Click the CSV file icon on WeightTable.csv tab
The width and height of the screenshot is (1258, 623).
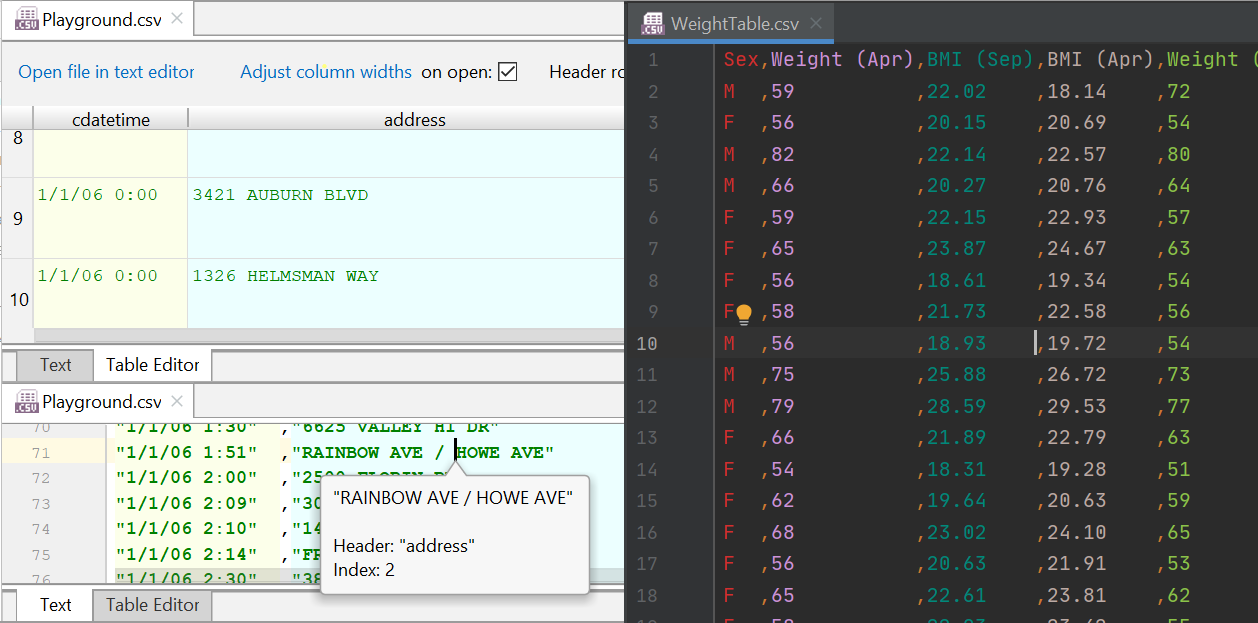click(x=653, y=24)
